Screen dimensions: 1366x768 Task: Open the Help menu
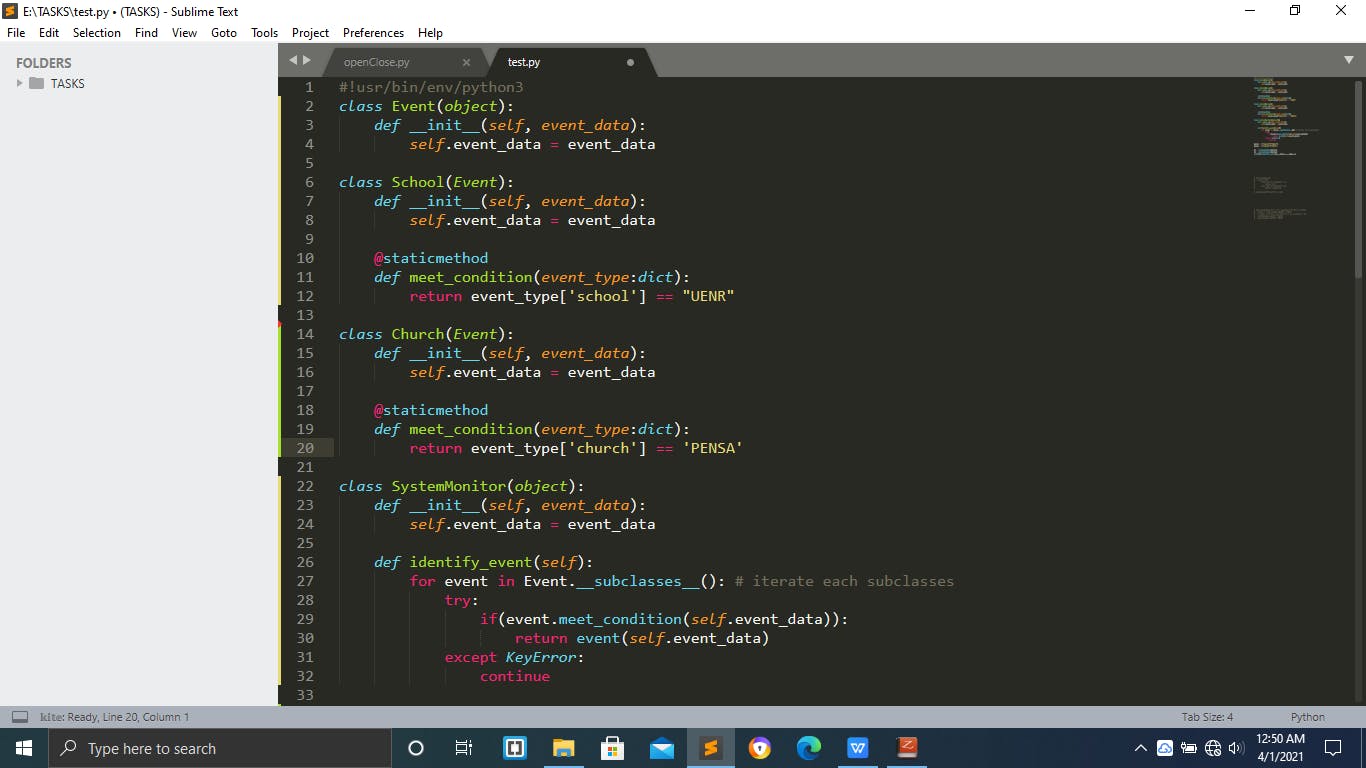tap(430, 32)
